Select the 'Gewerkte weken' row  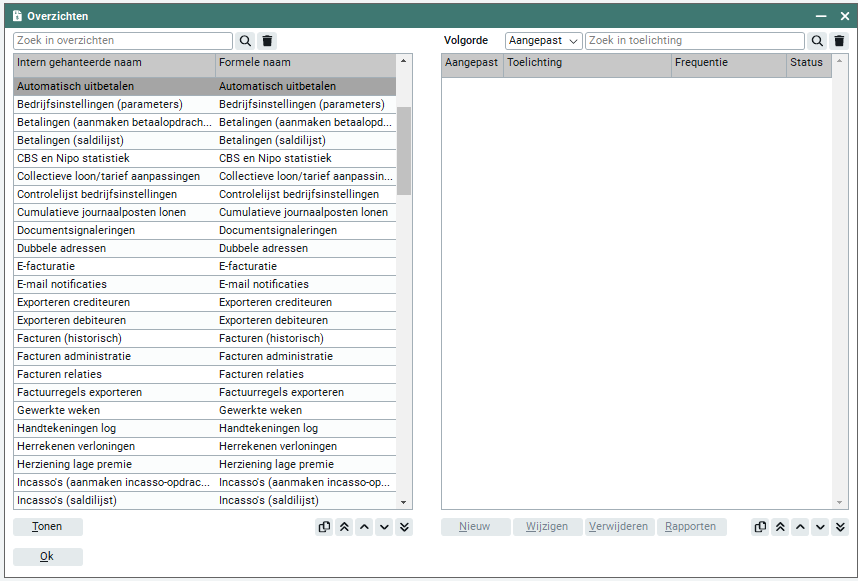[x=114, y=410]
